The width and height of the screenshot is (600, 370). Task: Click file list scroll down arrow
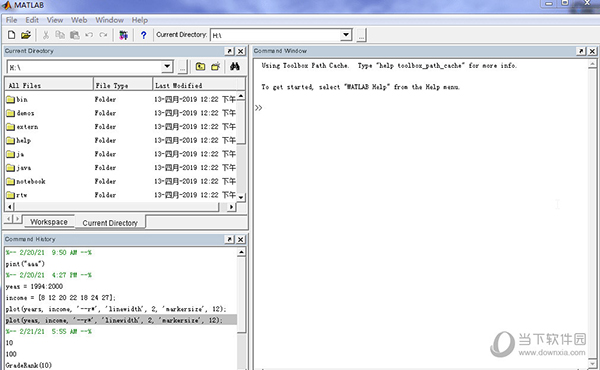pyautogui.click(x=241, y=197)
